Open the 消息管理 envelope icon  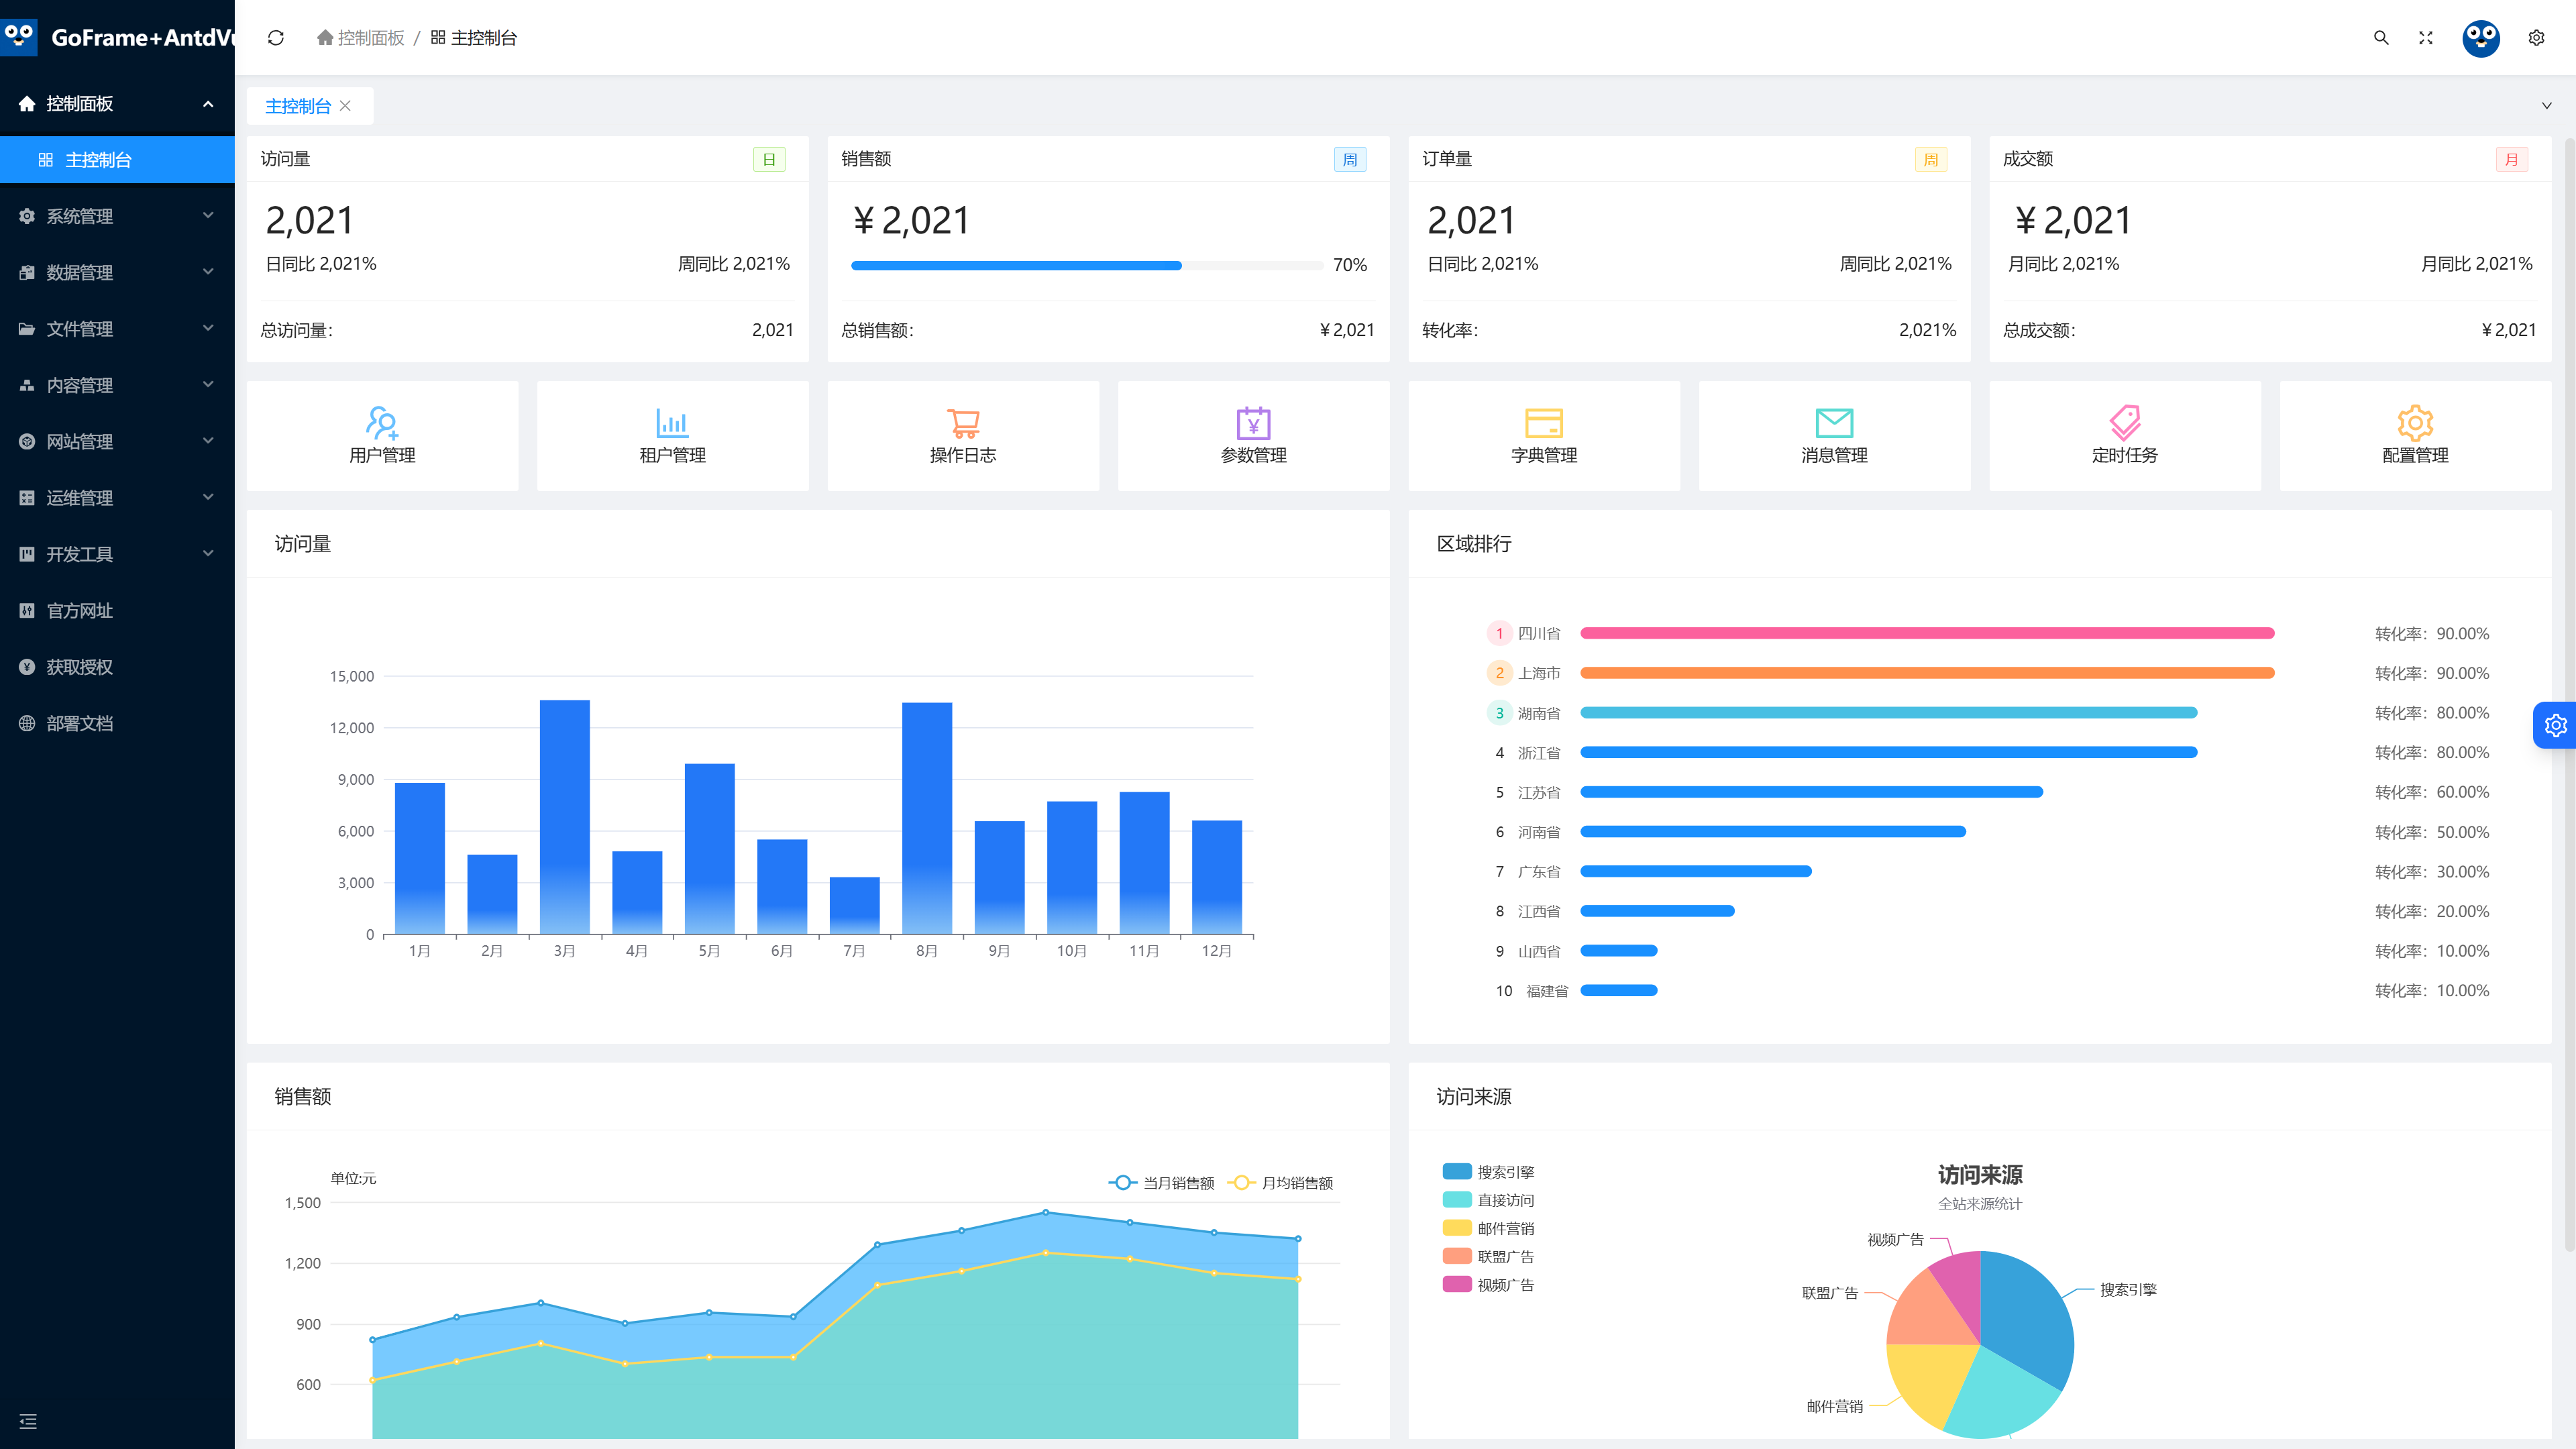point(1834,422)
